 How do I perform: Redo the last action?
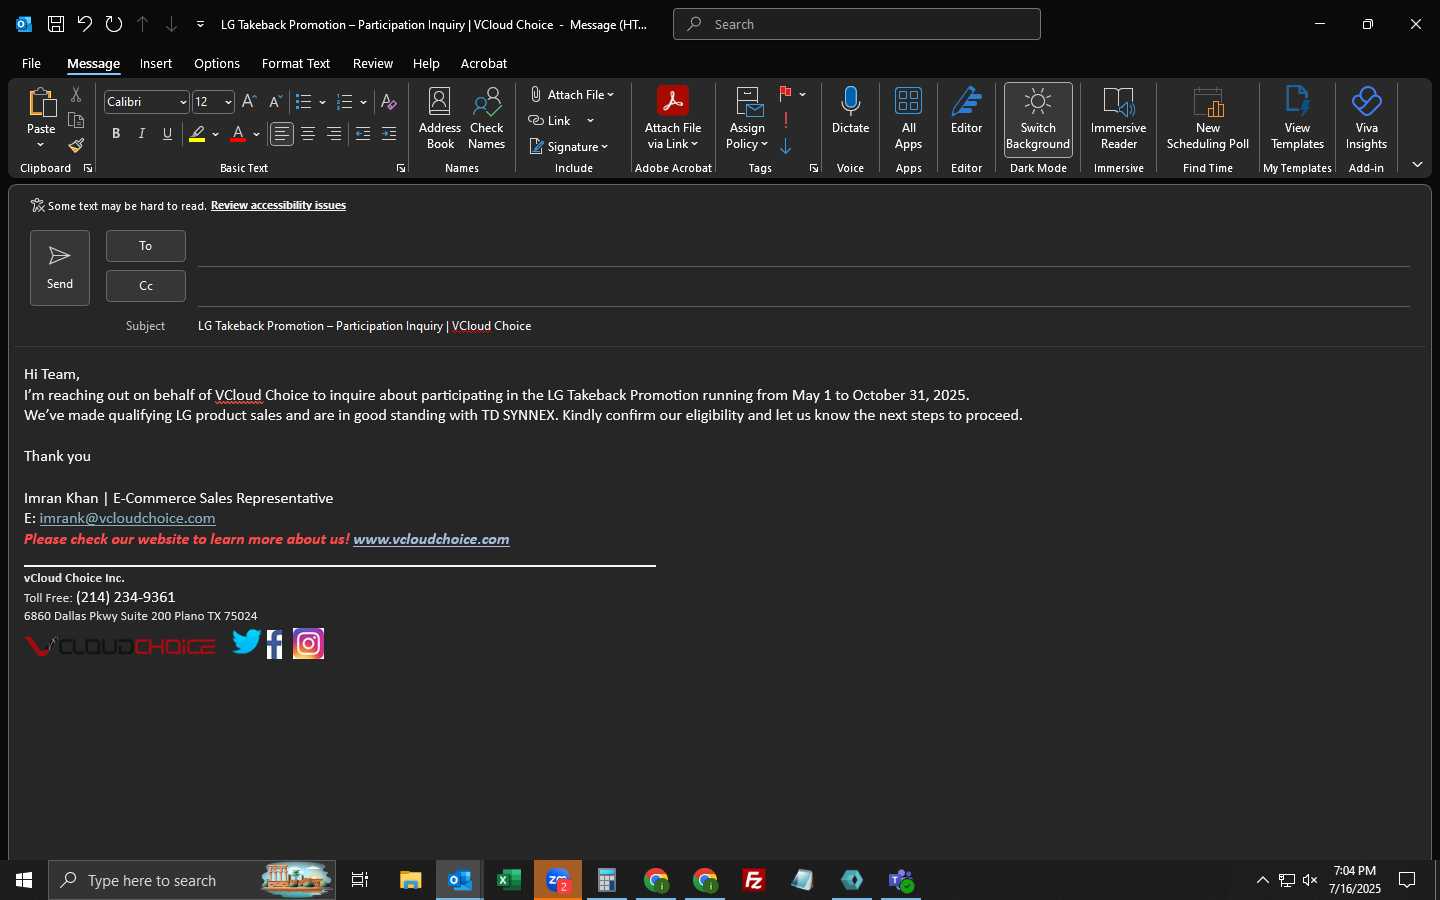pyautogui.click(x=114, y=24)
